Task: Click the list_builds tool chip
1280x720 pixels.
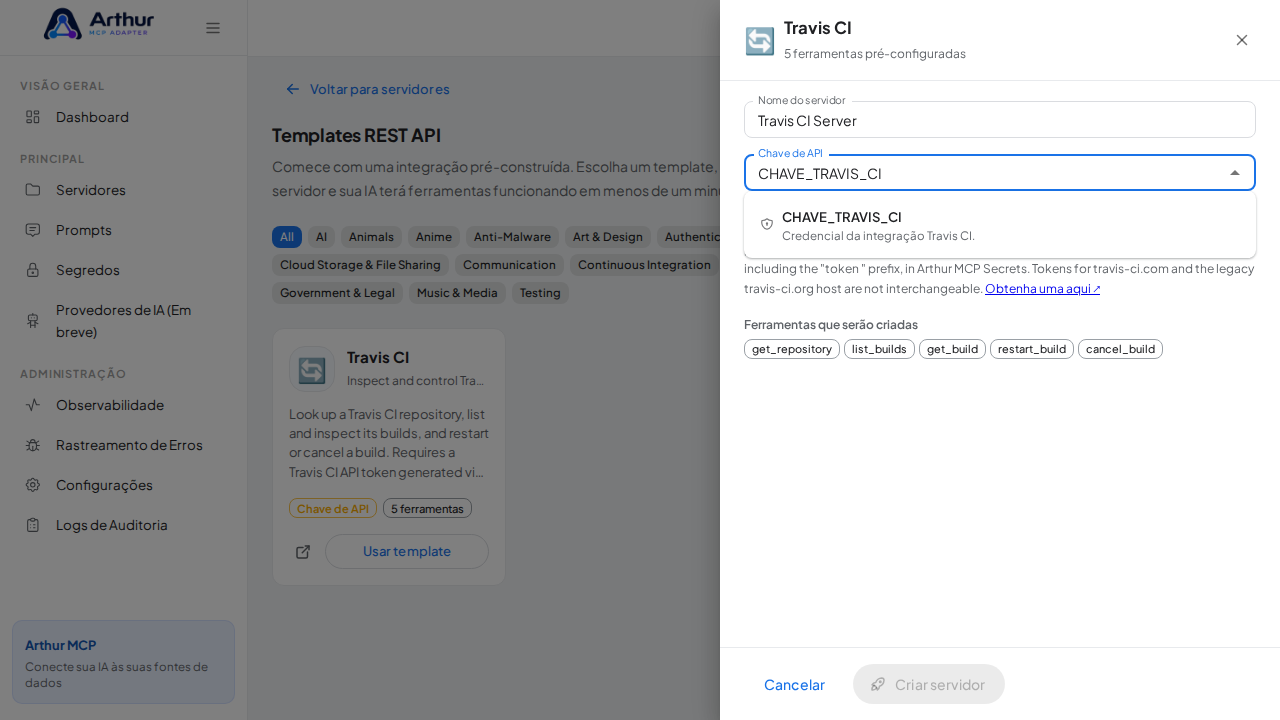Action: point(879,349)
